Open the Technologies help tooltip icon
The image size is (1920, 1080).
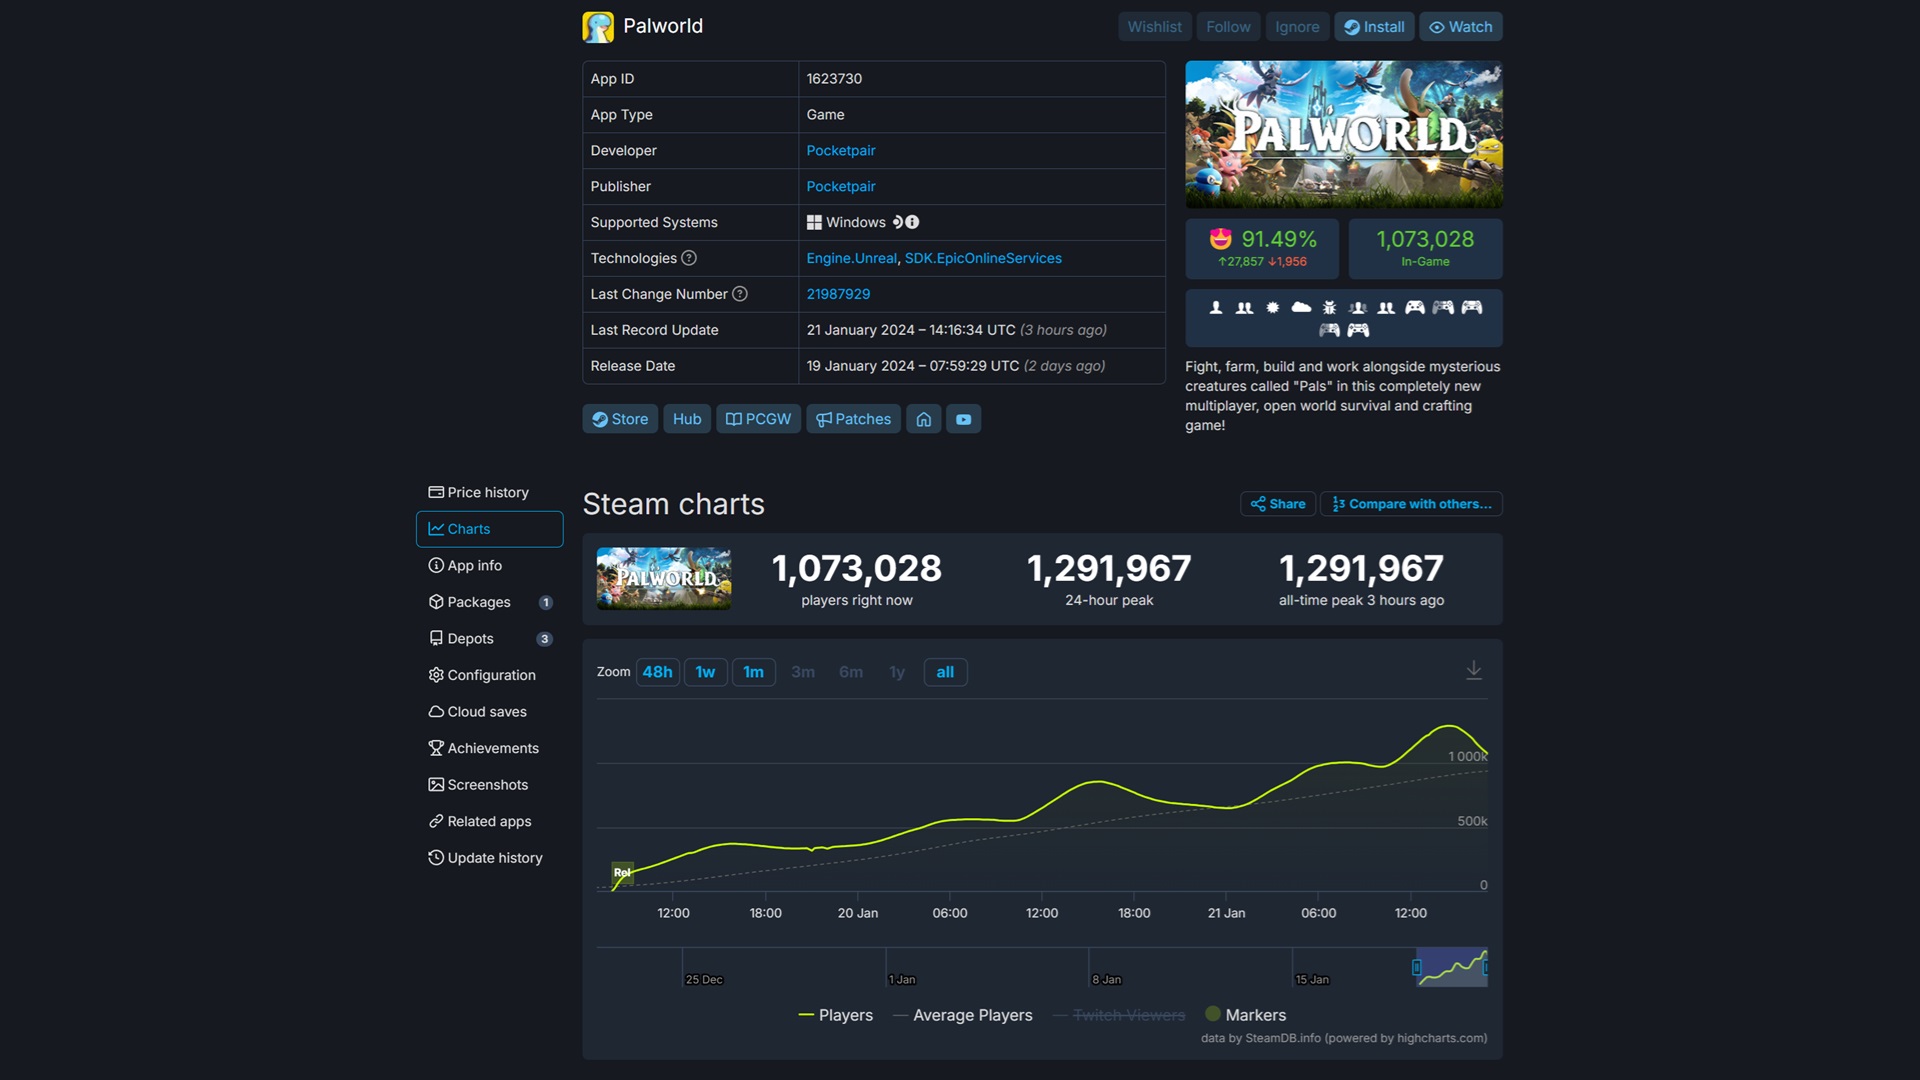(689, 258)
